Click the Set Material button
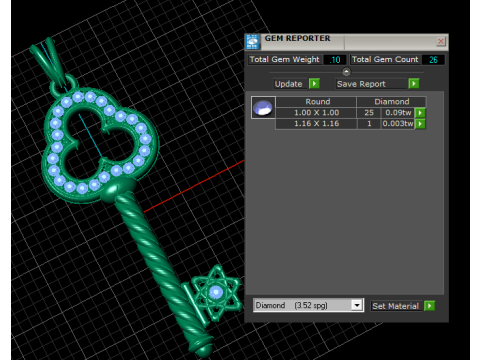480x360 pixels. point(397,306)
